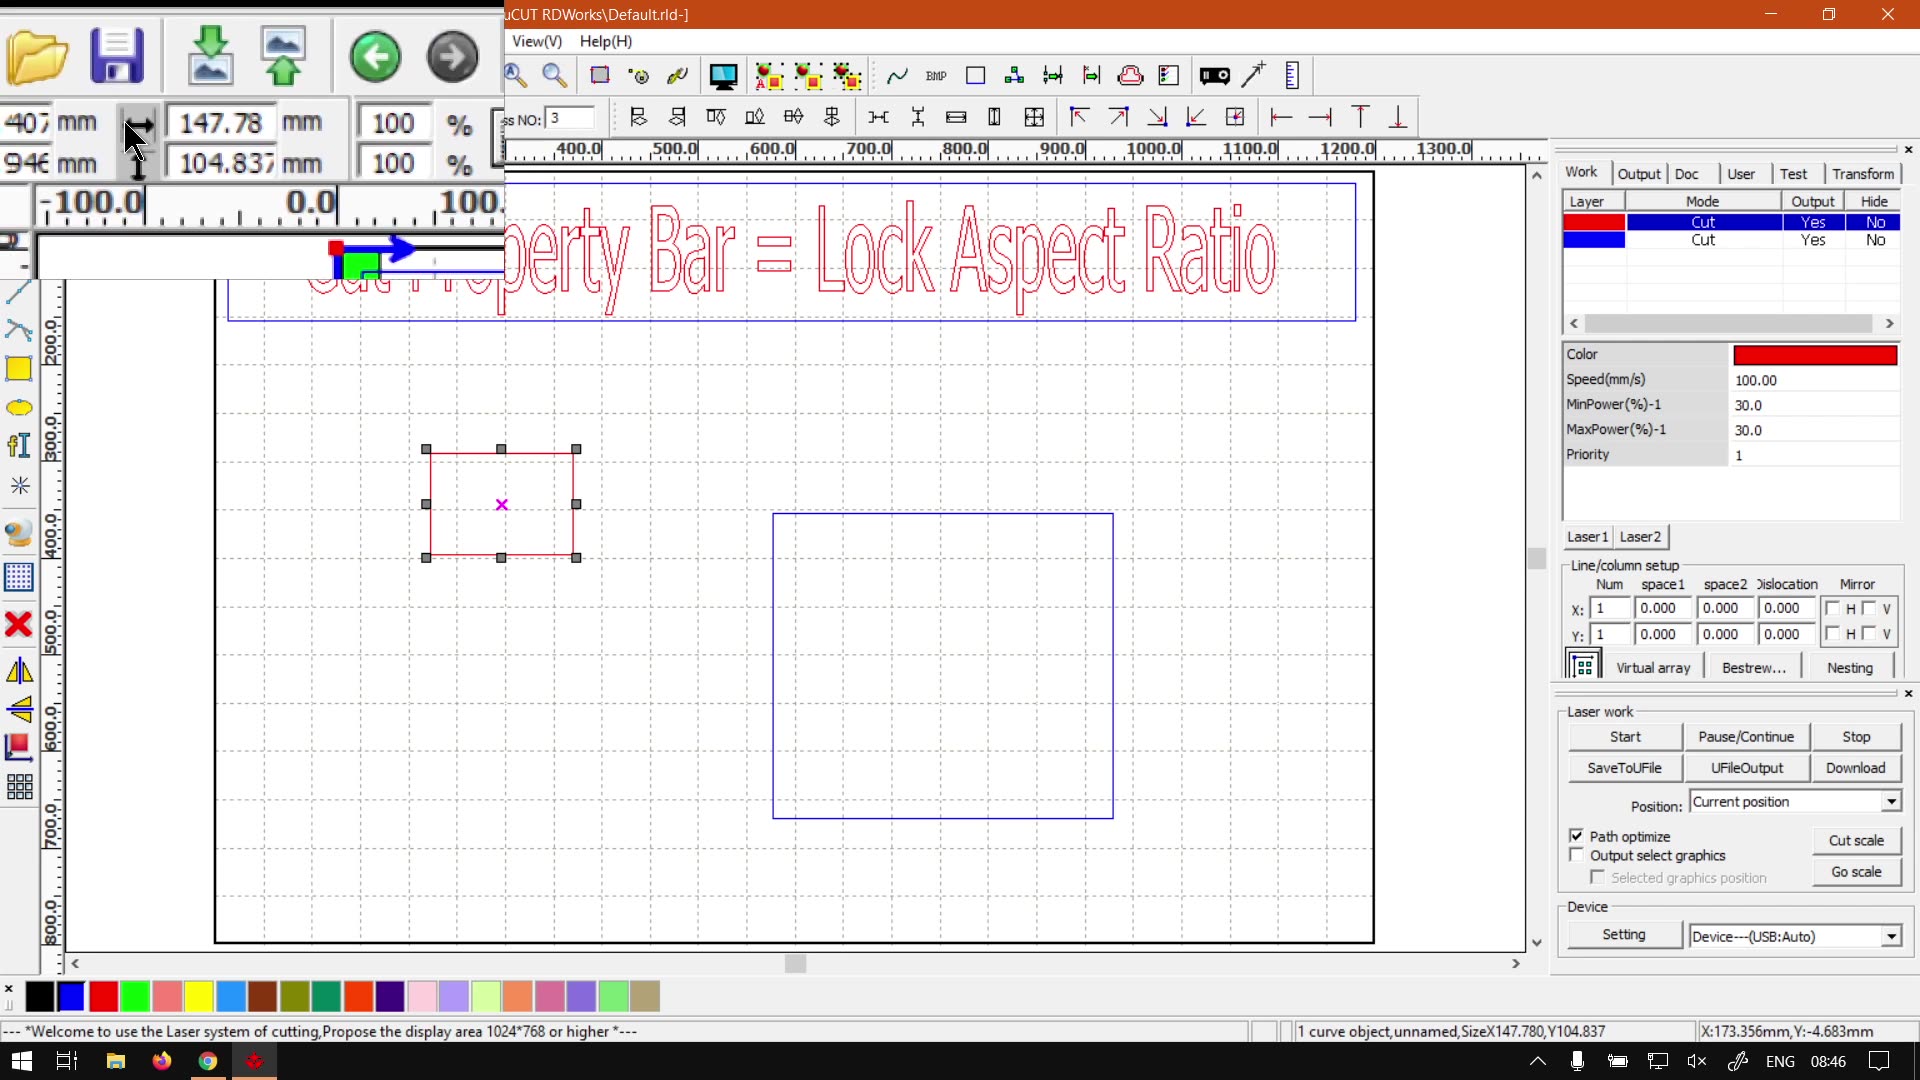Click the zoom out magnifier icon
Viewport: 1920px width, 1080px height.
coord(554,76)
